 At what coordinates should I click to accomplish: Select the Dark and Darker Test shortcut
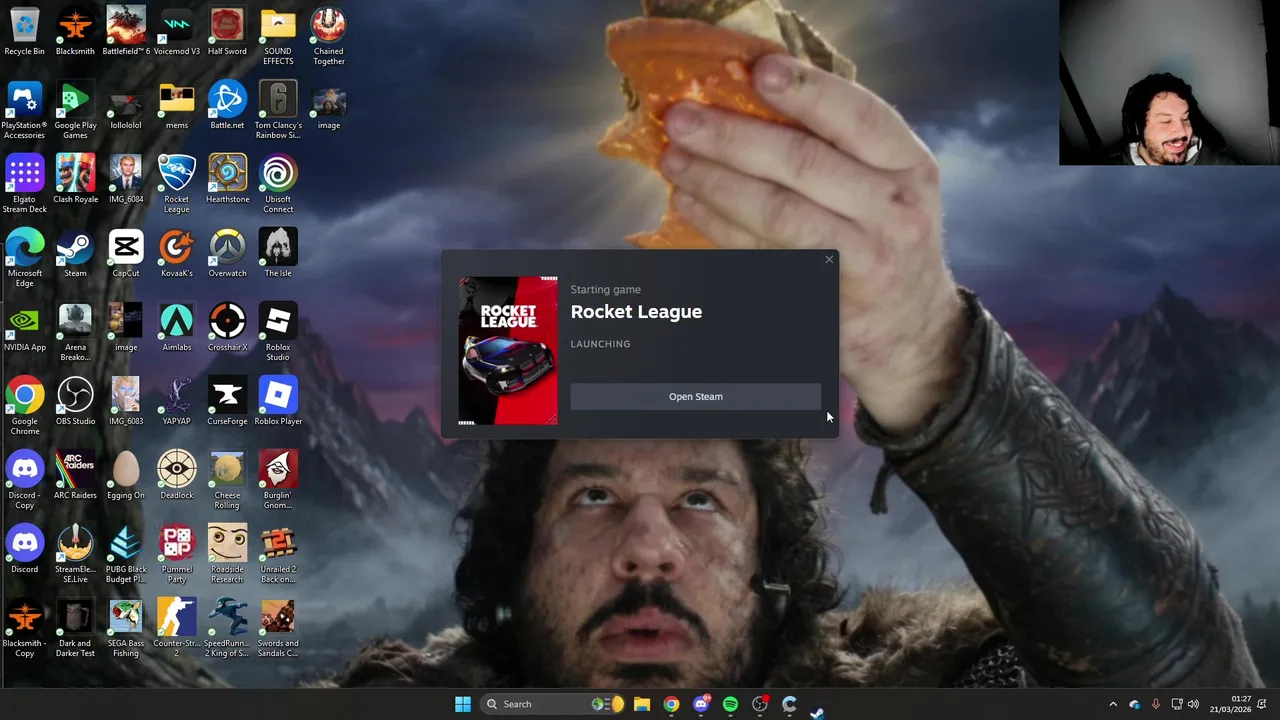coord(75,629)
